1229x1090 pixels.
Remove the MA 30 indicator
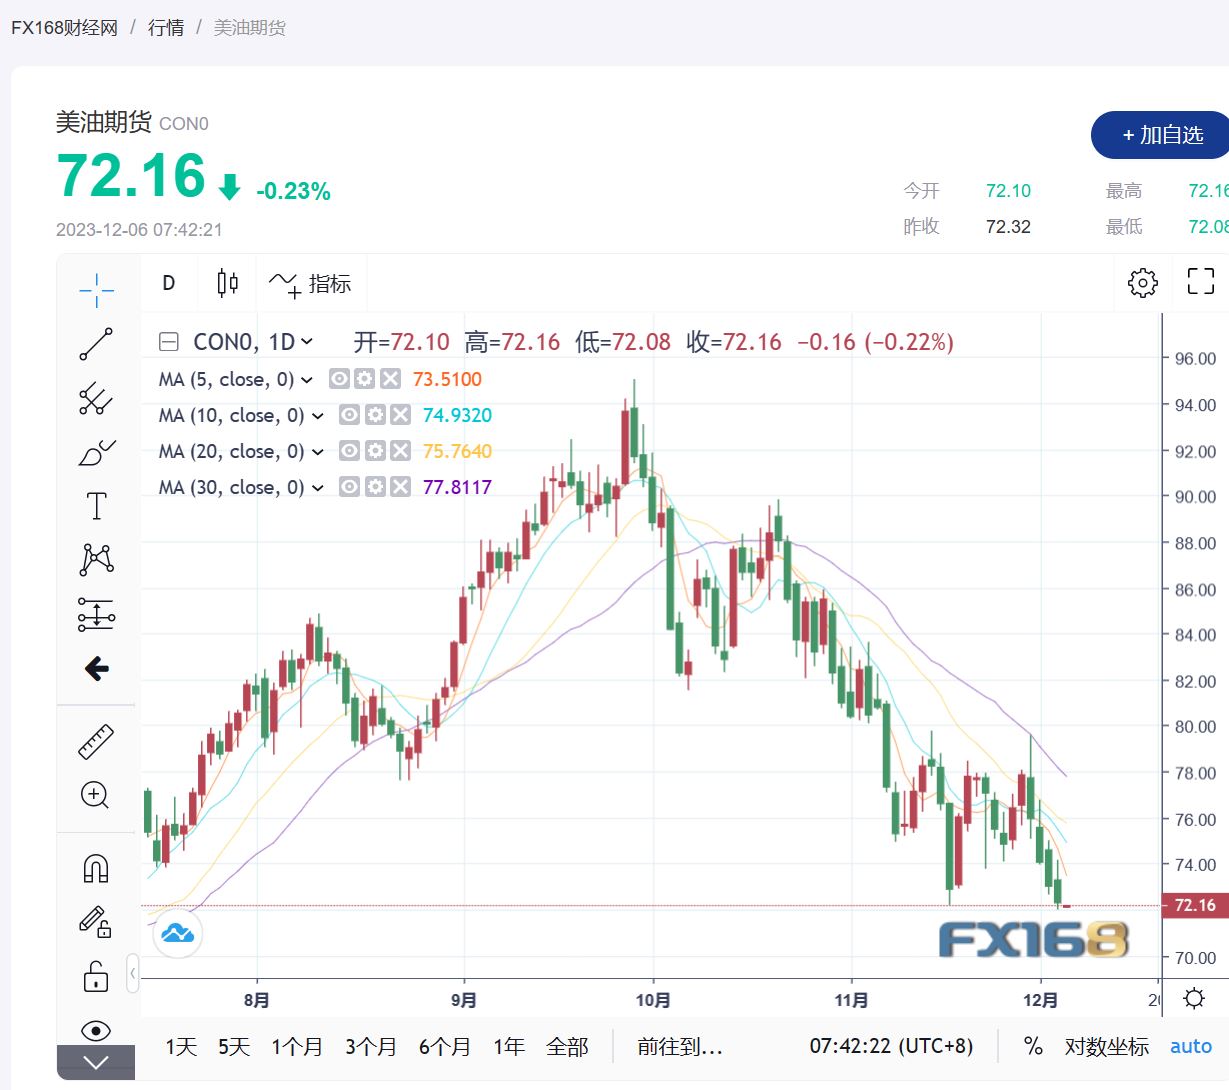400,488
